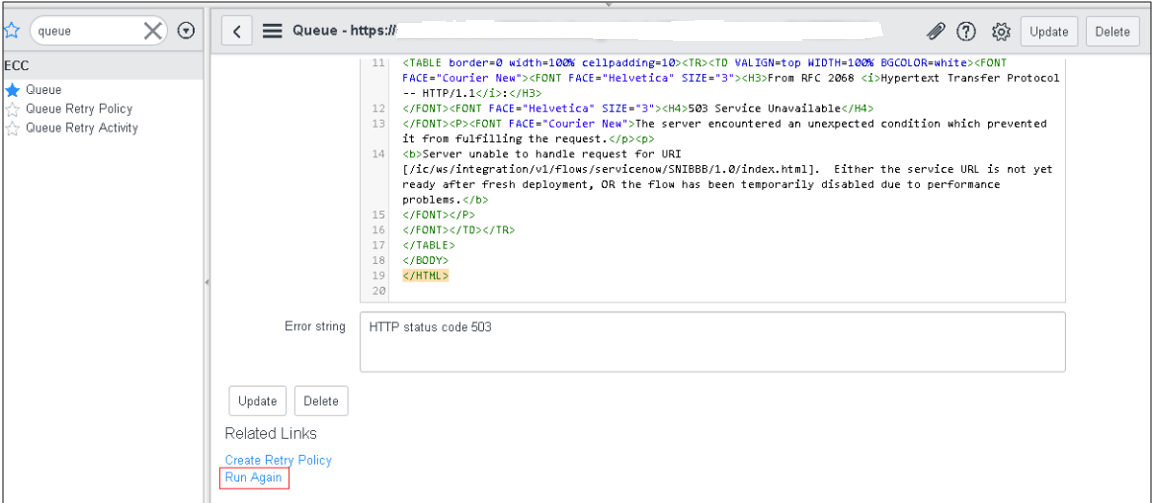The height and width of the screenshot is (503, 1152).
Task: Click inside the Error string text field
Action: pyautogui.click(x=712, y=341)
